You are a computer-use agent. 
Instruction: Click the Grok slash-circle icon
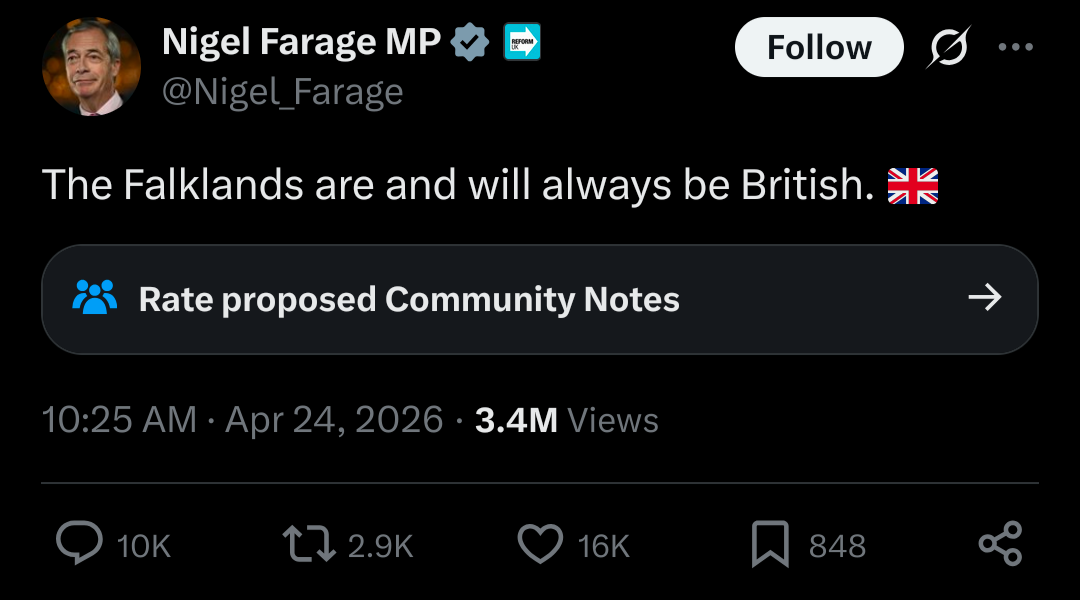946,47
